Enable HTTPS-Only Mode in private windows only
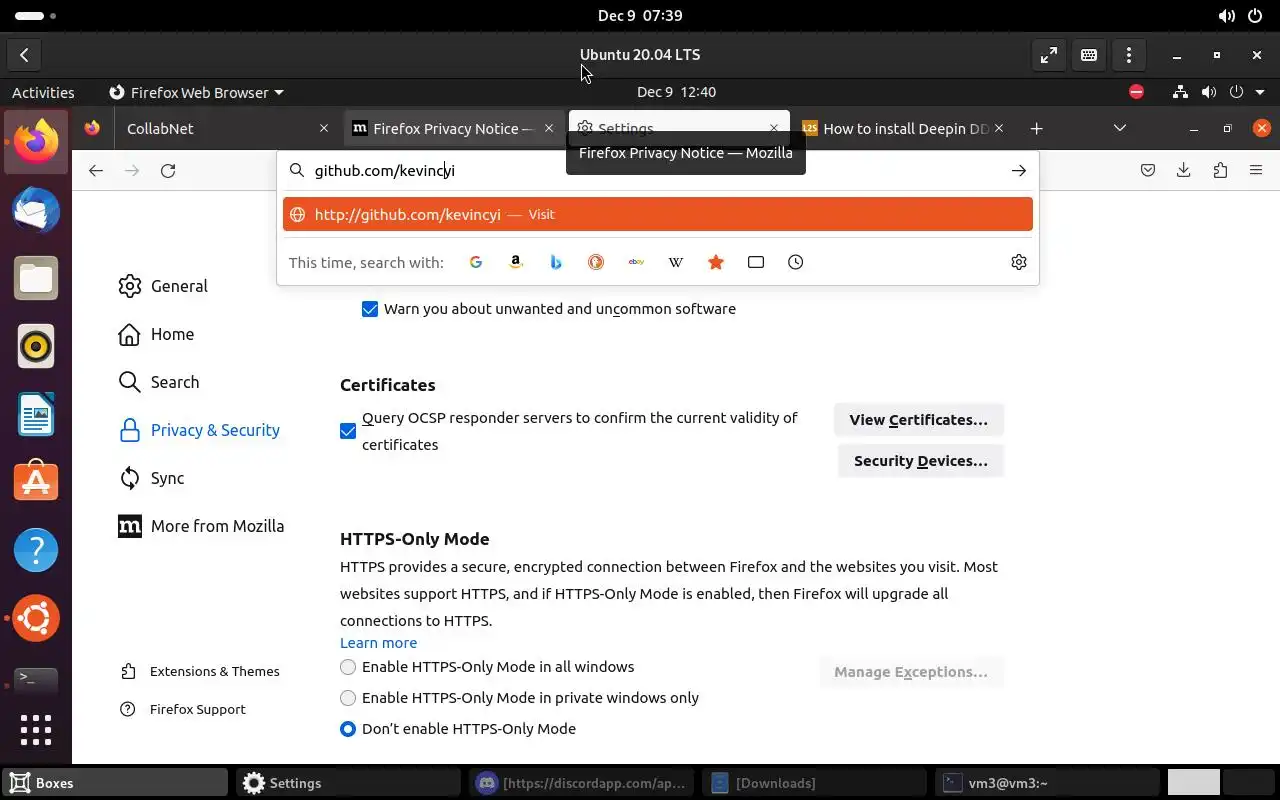 pyautogui.click(x=348, y=698)
